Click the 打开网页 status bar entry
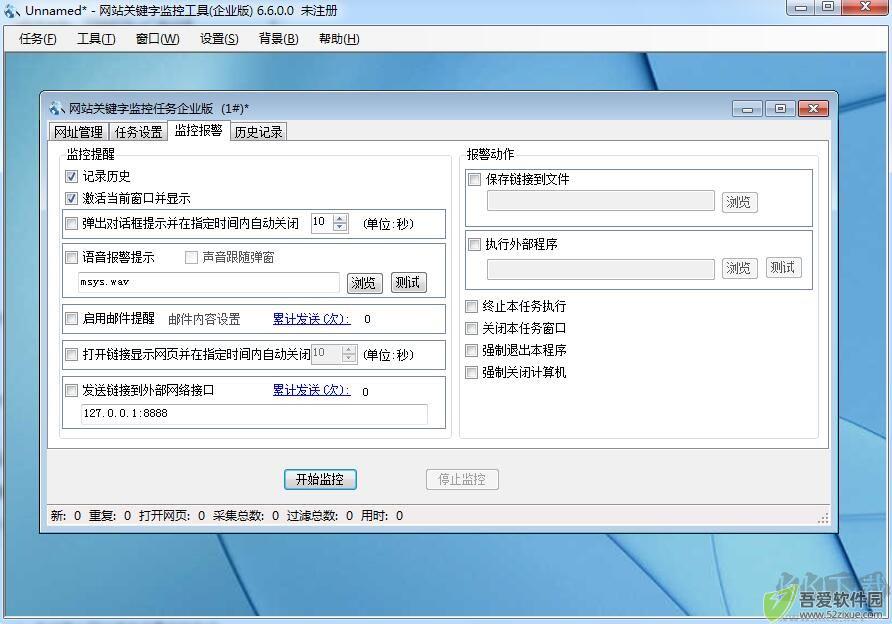 [172, 516]
